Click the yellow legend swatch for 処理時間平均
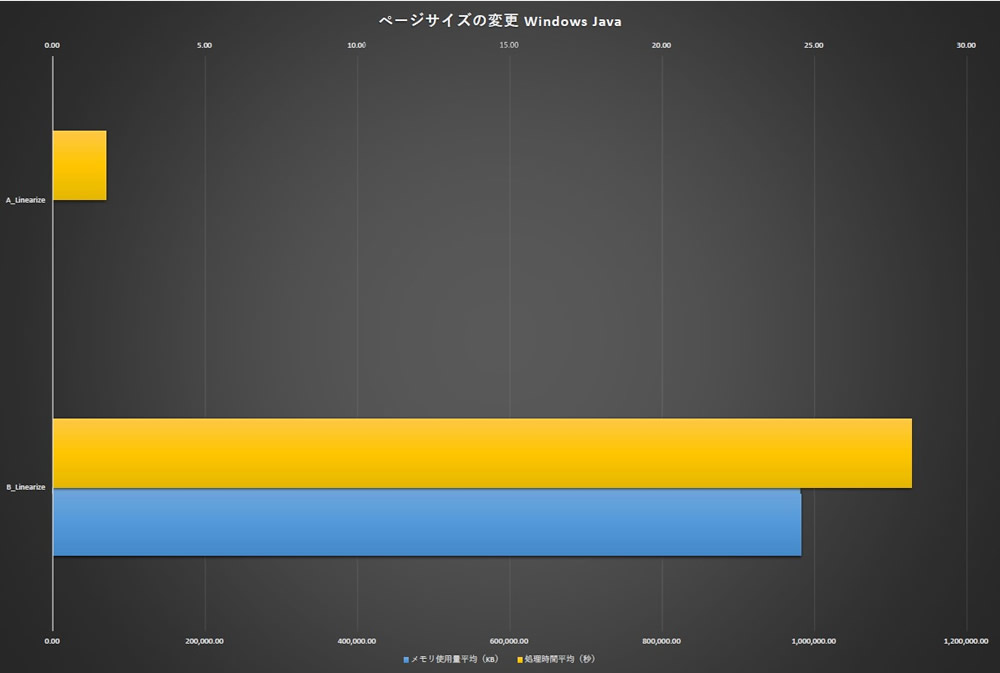This screenshot has height=673, width=1000. (520, 660)
